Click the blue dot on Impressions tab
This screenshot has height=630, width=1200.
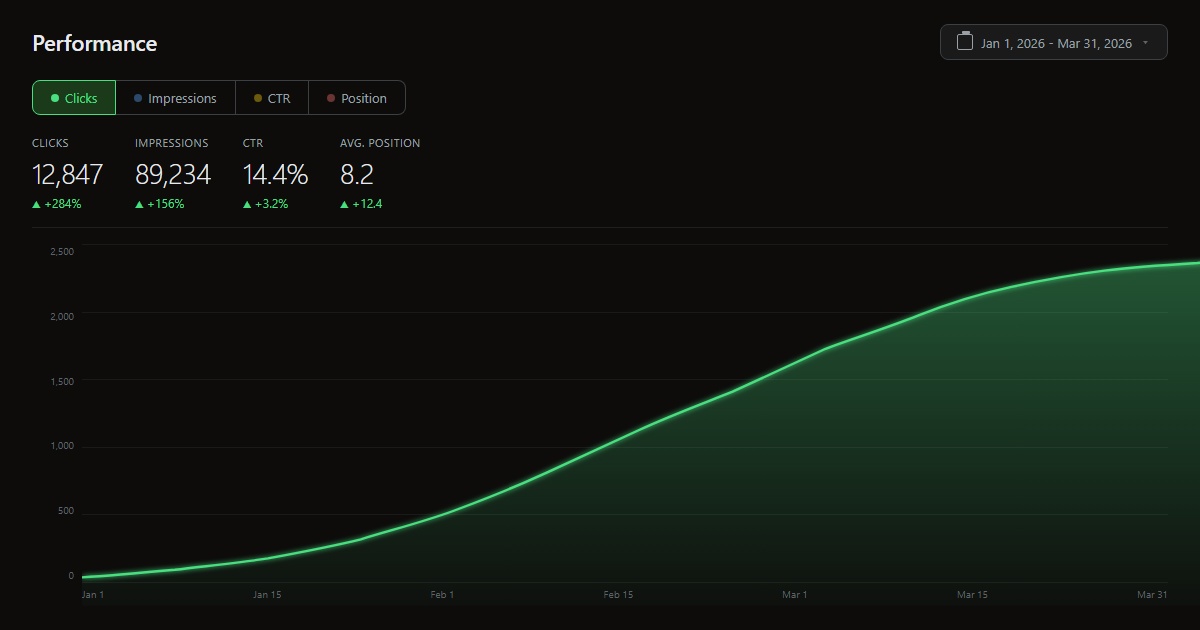tap(138, 98)
